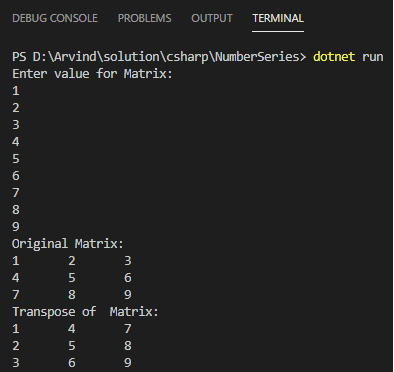Click value 8 in the Transpose middle row

click(128, 346)
